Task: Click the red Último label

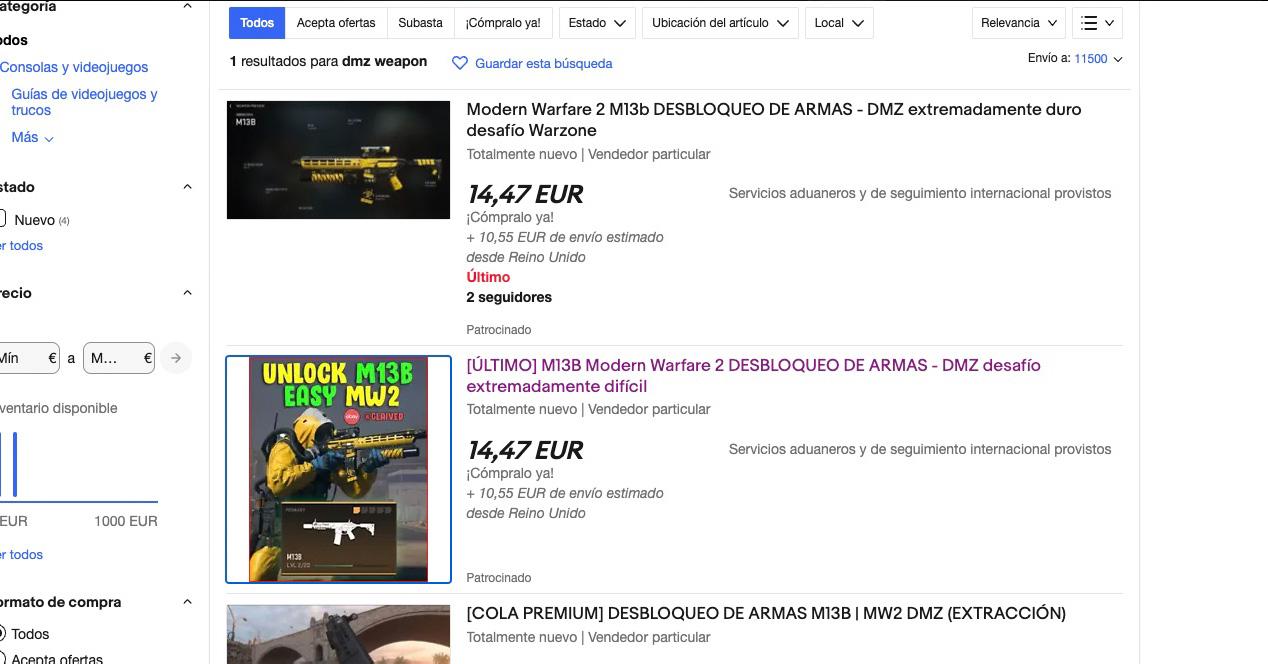Action: pos(488,277)
